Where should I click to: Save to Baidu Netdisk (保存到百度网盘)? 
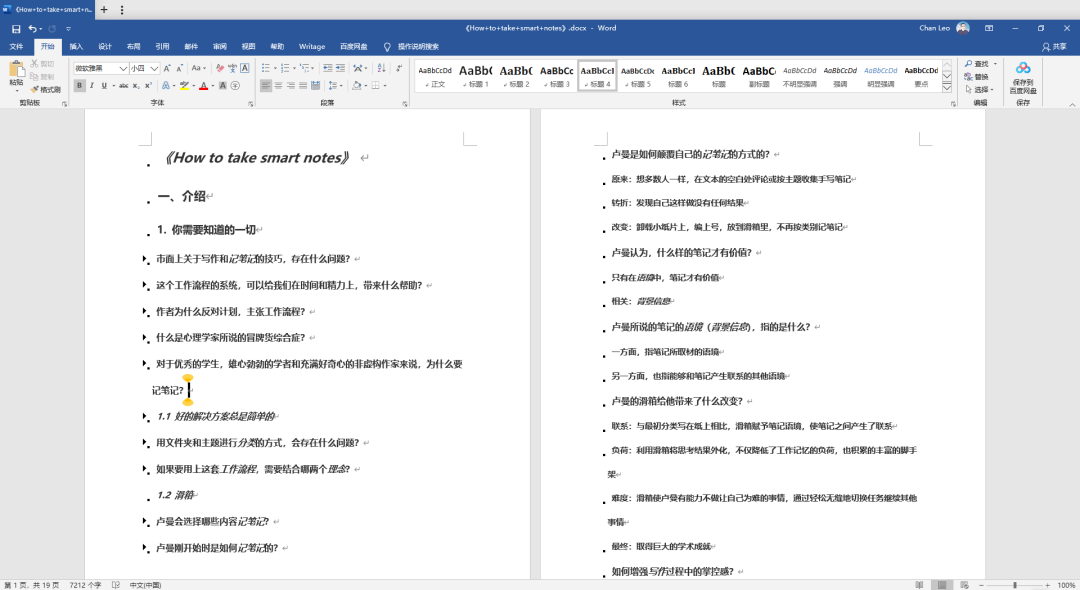(x=1023, y=77)
